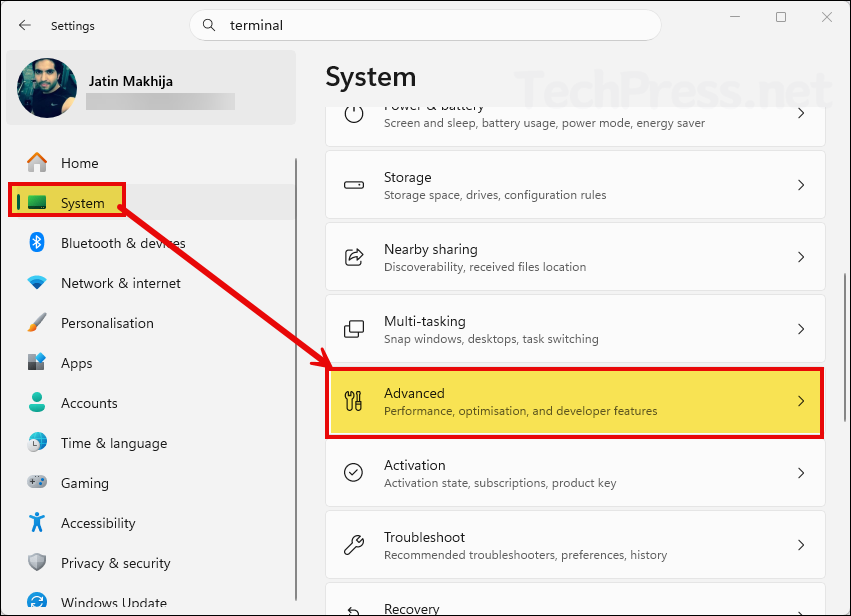Image resolution: width=851 pixels, height=616 pixels.
Task: Select the Gaming controller icon
Action: coord(36,483)
